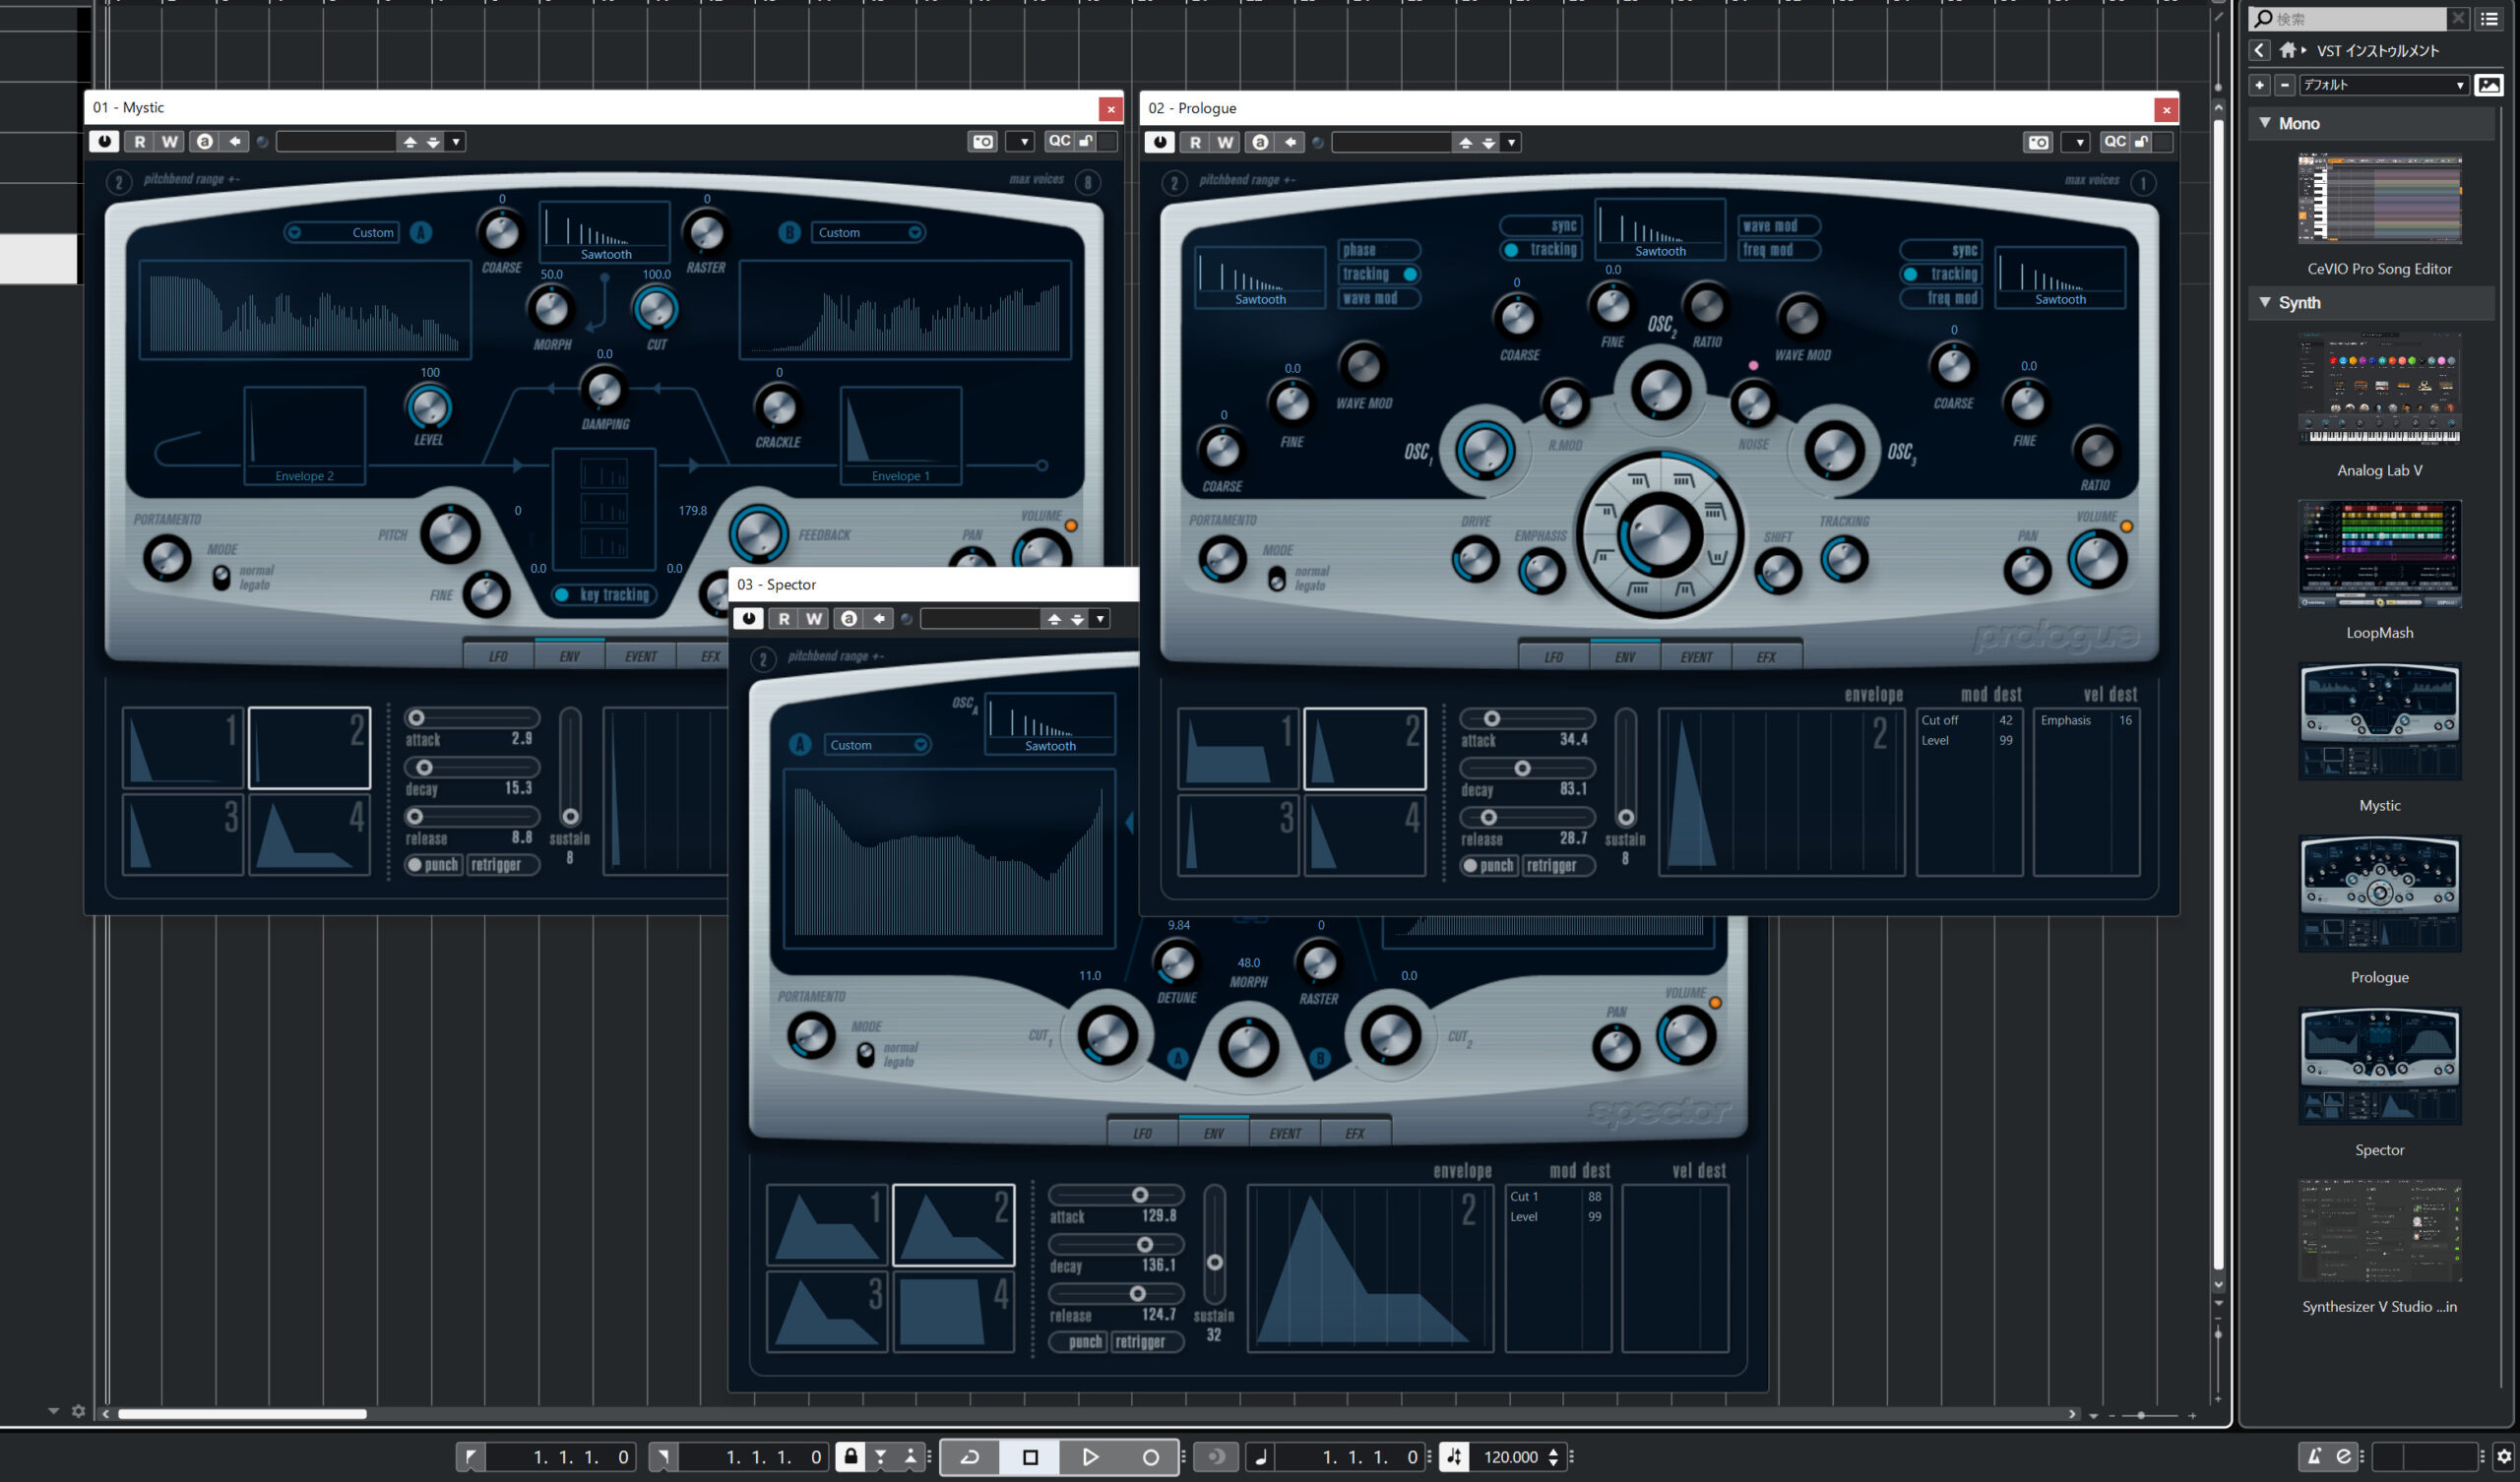Select the ENV tab in Prologue
Screen dimensions: 2520x1482
coord(1625,657)
